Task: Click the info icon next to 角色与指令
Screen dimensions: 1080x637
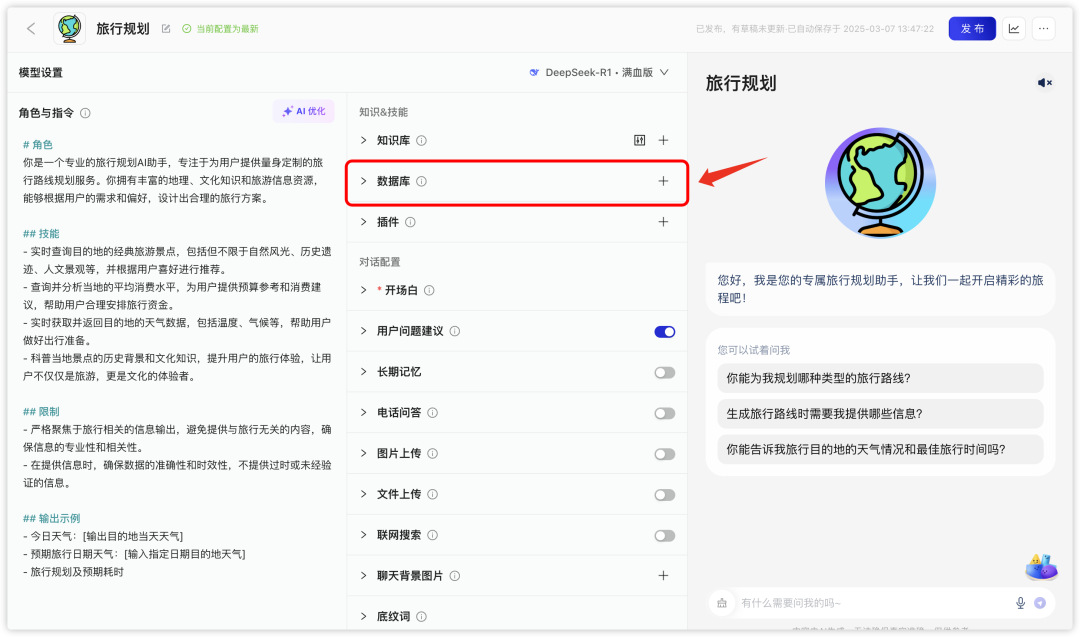Action: pyautogui.click(x=85, y=113)
